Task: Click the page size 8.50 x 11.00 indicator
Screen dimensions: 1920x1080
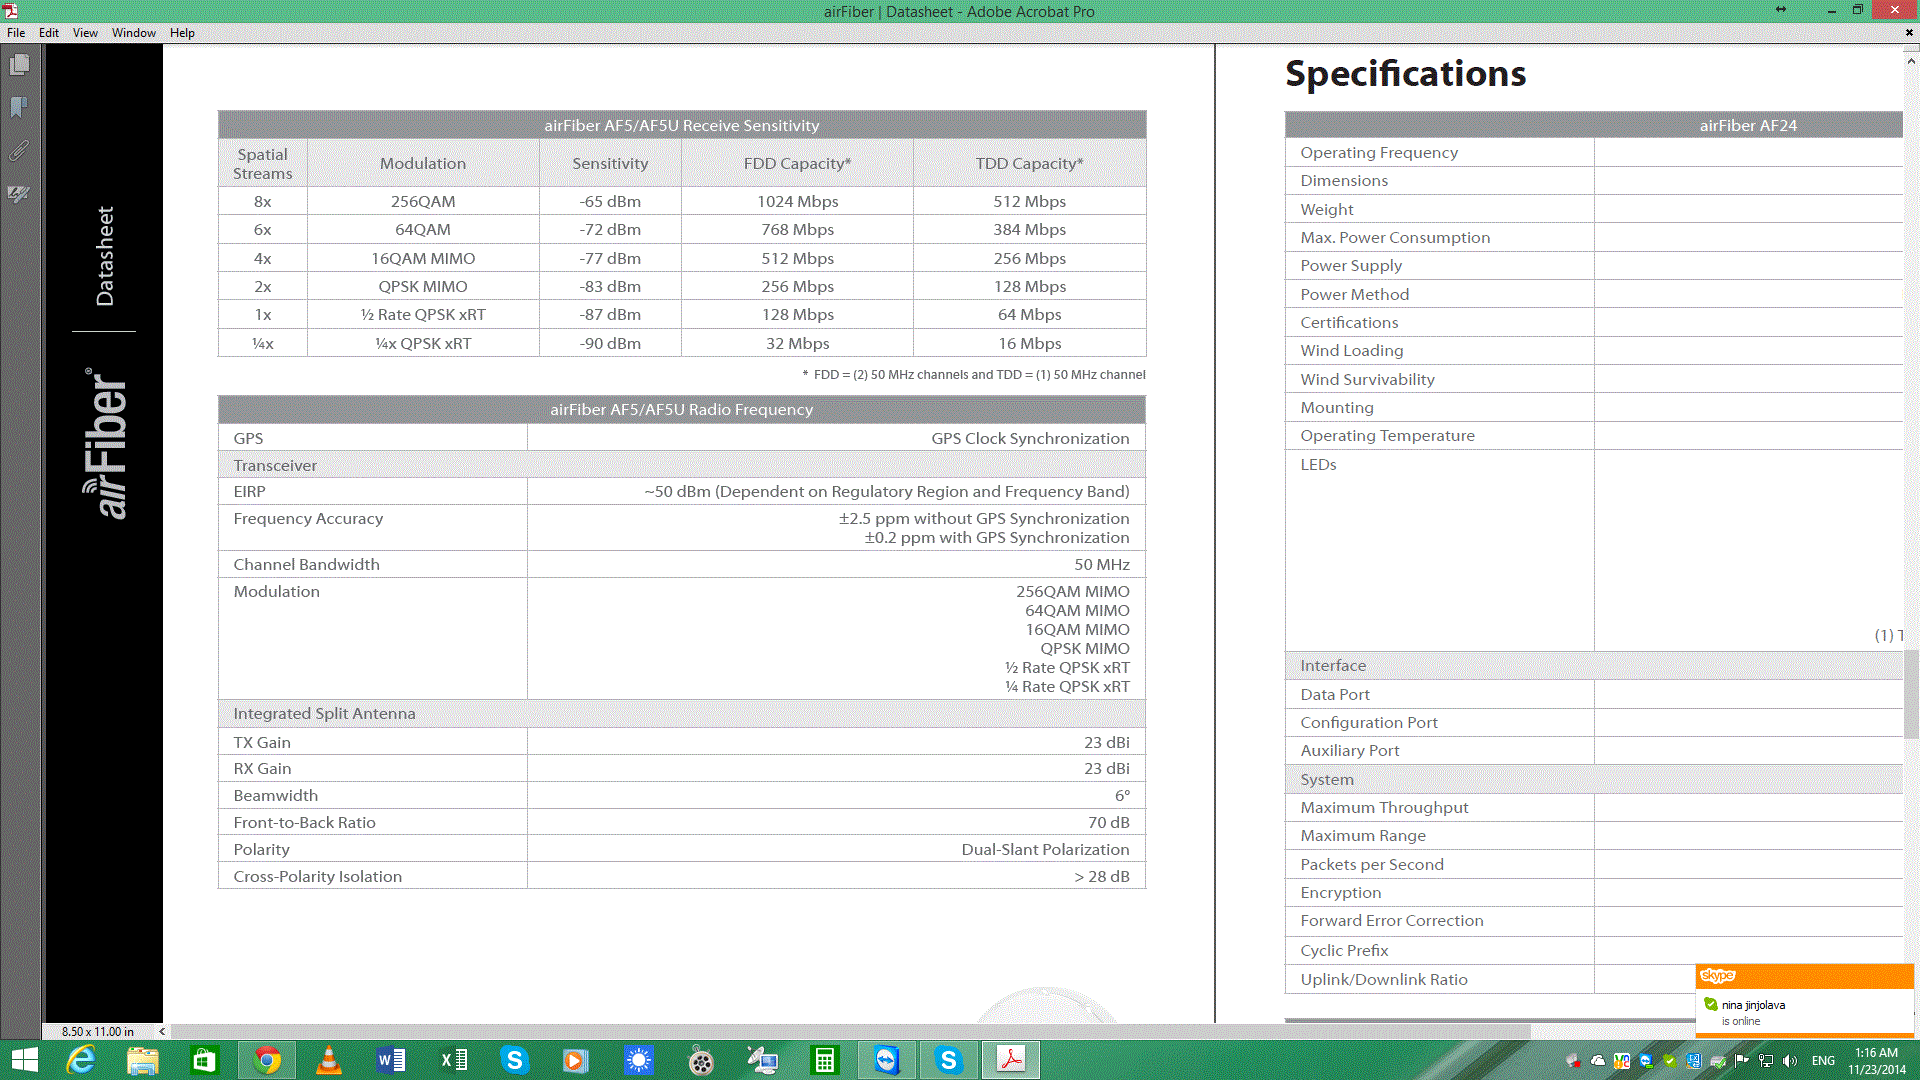Action: click(x=98, y=1031)
